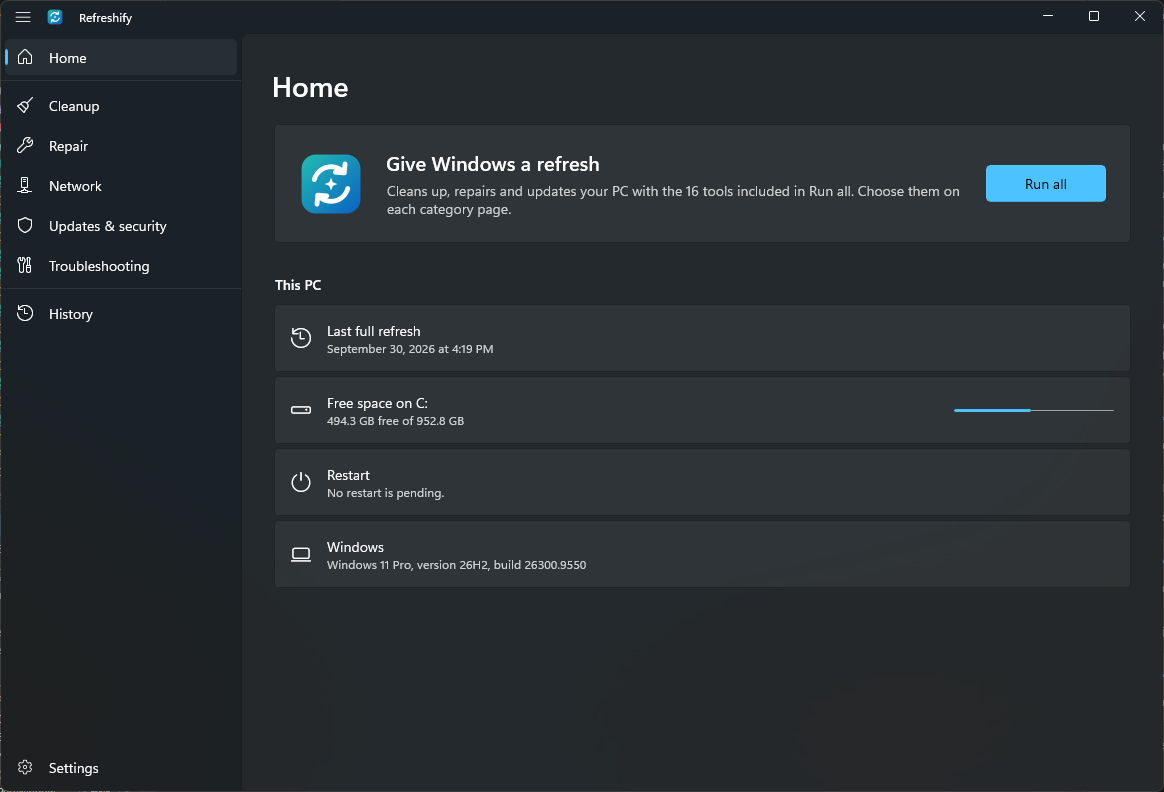
Task: Click 'Give Windows a refresh' heading
Action: point(493,164)
